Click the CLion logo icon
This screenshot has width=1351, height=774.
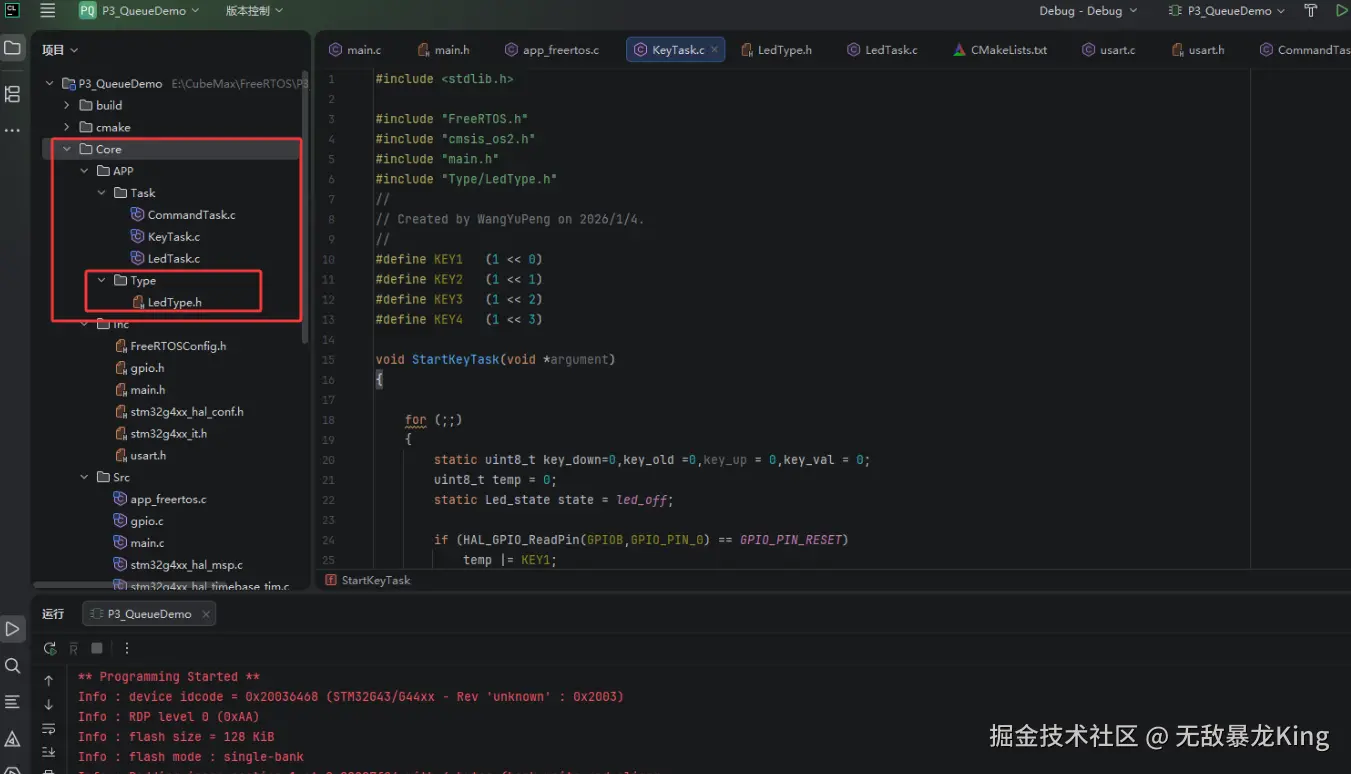point(12,11)
